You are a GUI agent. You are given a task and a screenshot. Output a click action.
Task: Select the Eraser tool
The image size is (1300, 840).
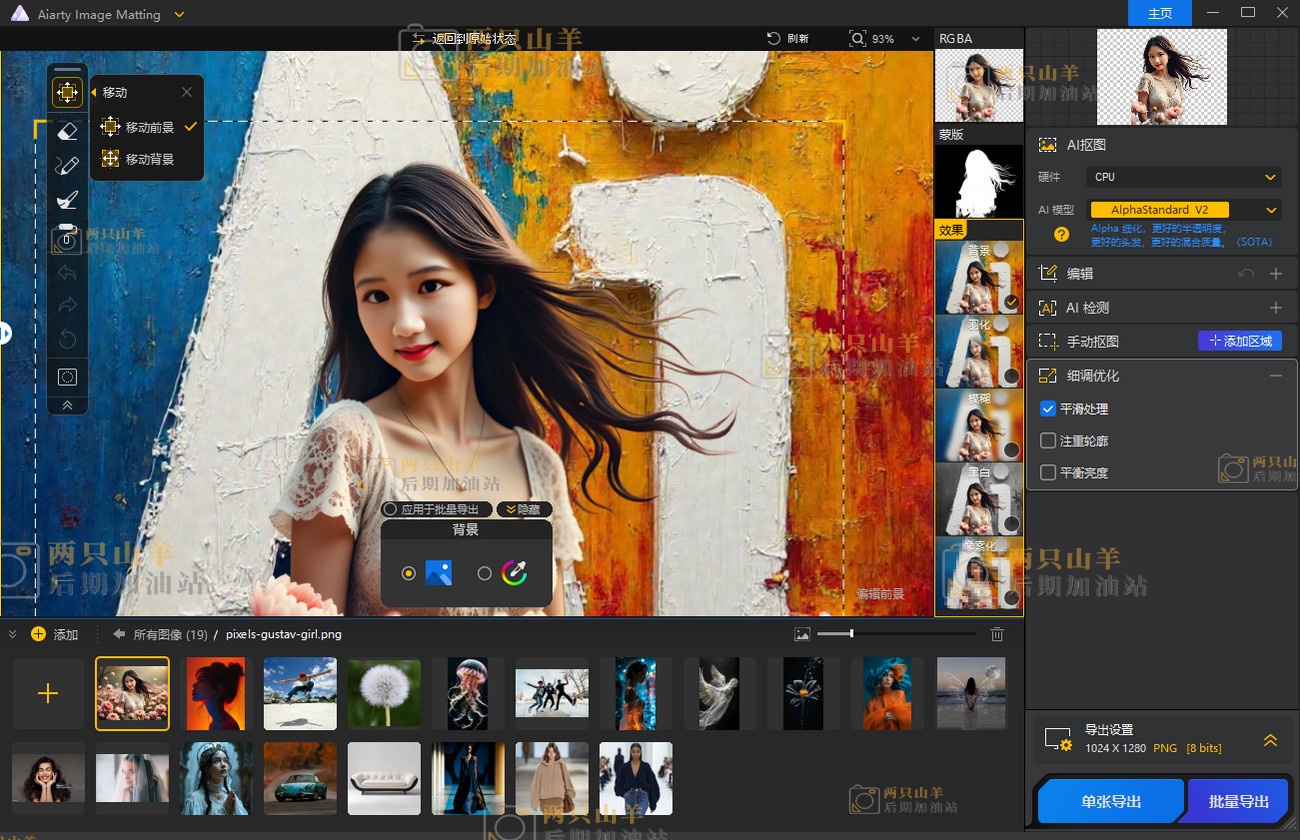(67, 130)
